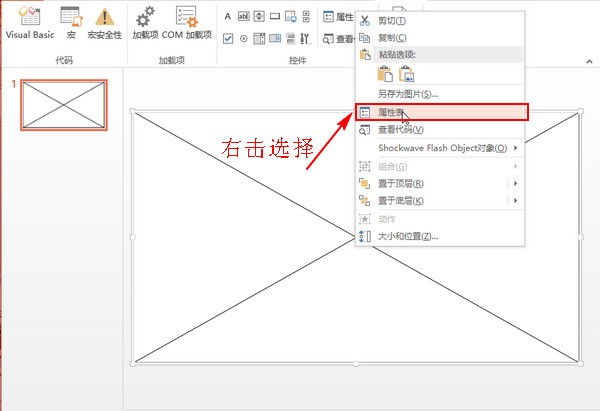Choose 置于底层(K) menu entry
The height and width of the screenshot is (411, 600).
pyautogui.click(x=432, y=201)
